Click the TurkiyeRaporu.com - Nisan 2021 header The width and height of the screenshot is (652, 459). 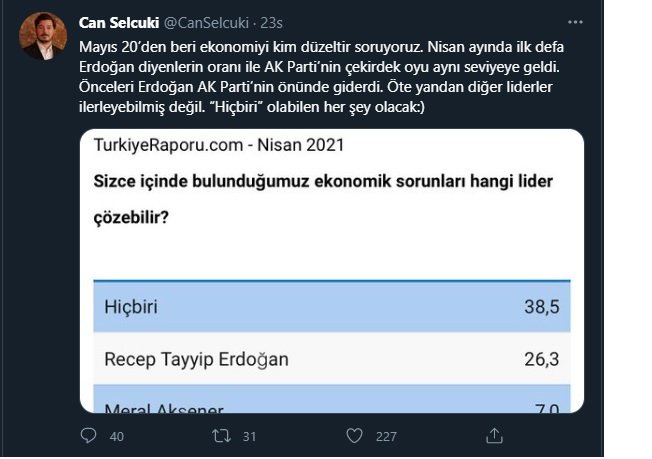coord(219,145)
